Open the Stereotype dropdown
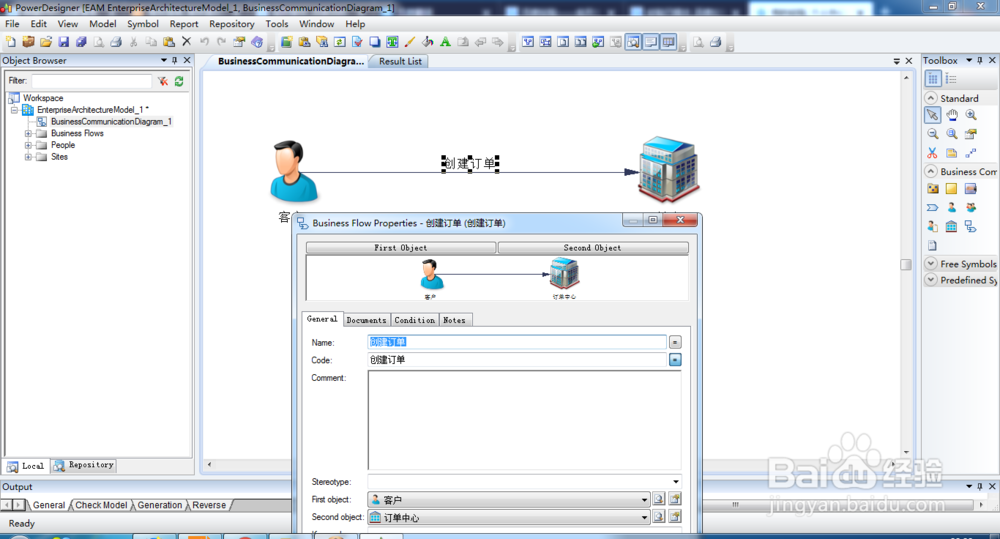 click(x=675, y=482)
